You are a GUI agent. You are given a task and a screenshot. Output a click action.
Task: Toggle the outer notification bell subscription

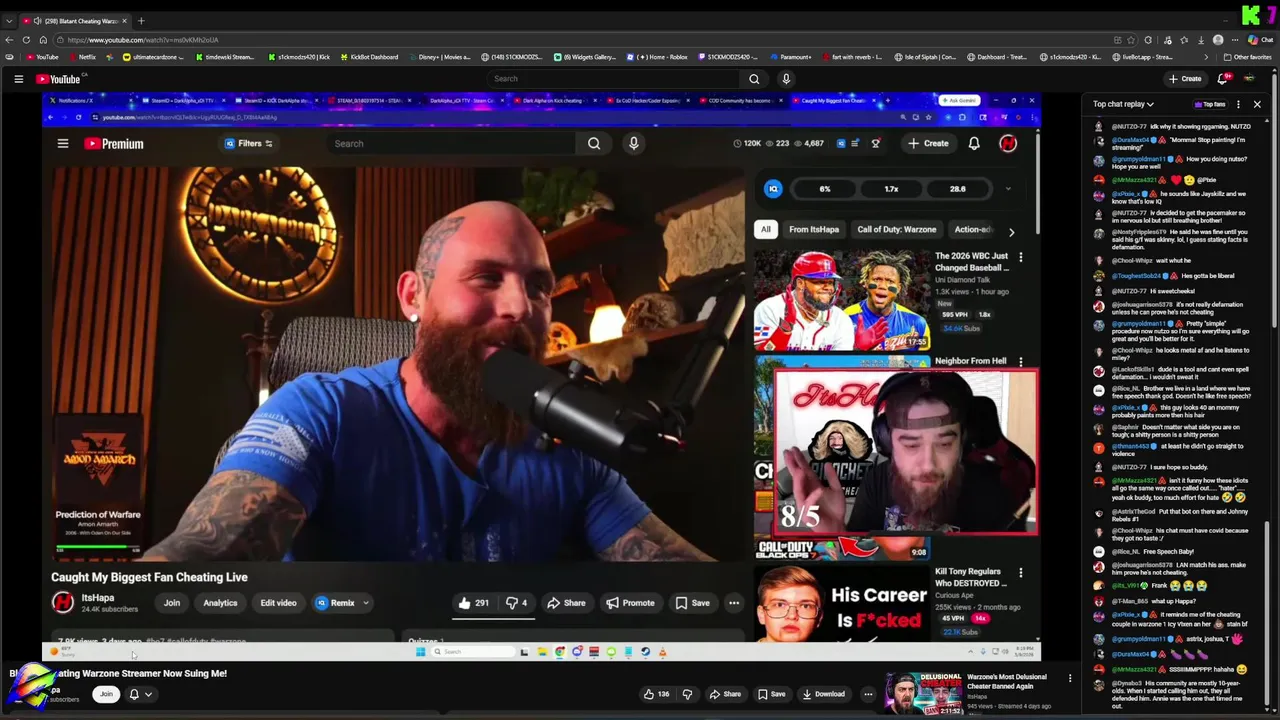[139, 694]
